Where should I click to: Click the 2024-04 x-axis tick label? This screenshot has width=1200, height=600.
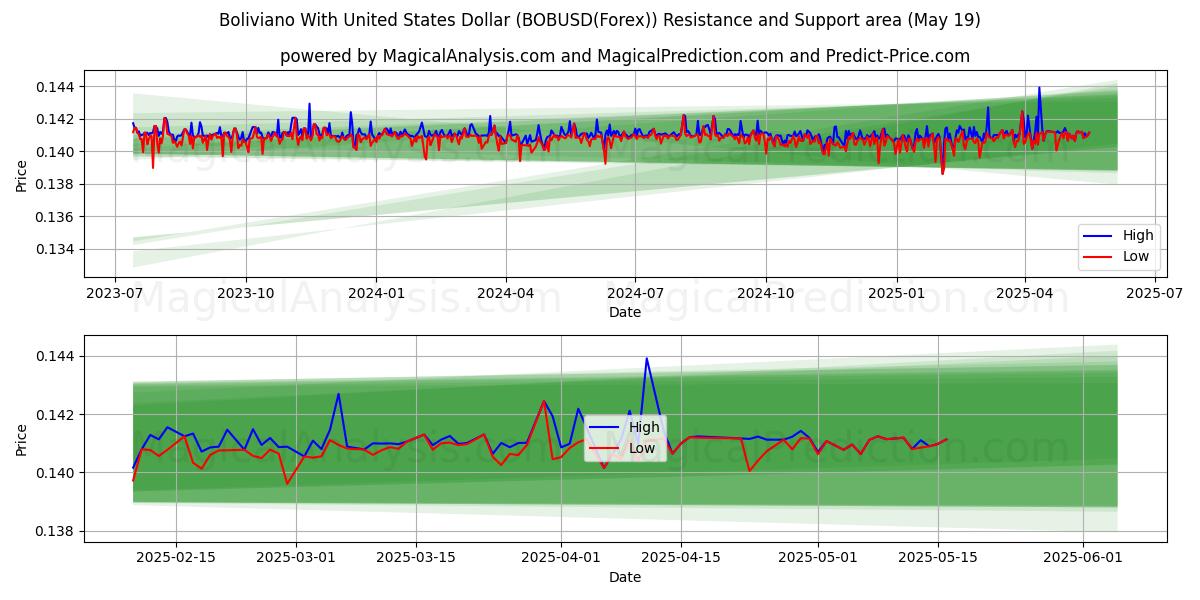(505, 293)
